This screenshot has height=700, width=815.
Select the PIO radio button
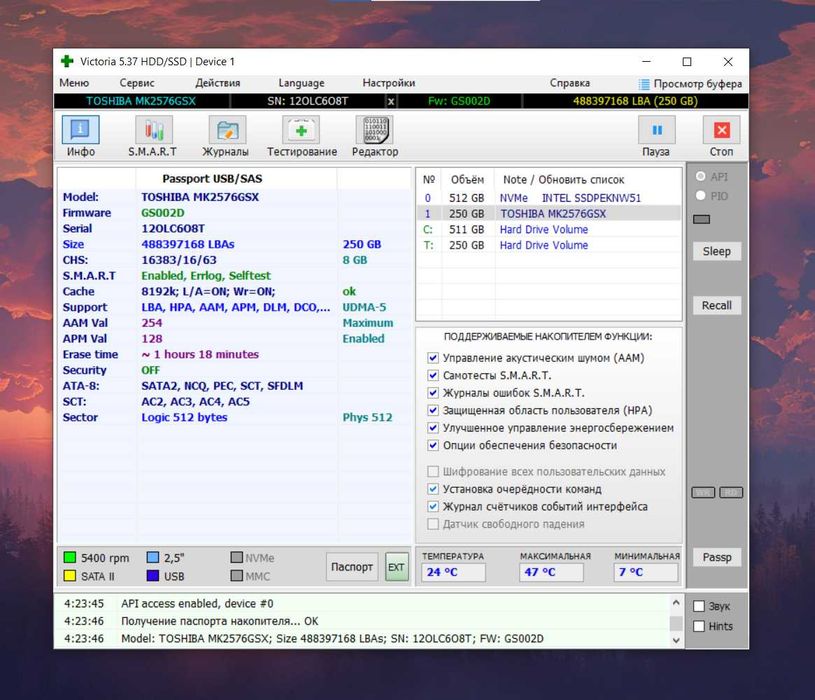point(701,195)
